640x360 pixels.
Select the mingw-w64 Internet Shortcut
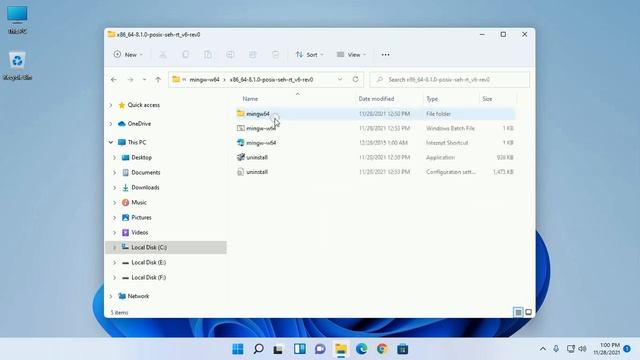(376, 143)
